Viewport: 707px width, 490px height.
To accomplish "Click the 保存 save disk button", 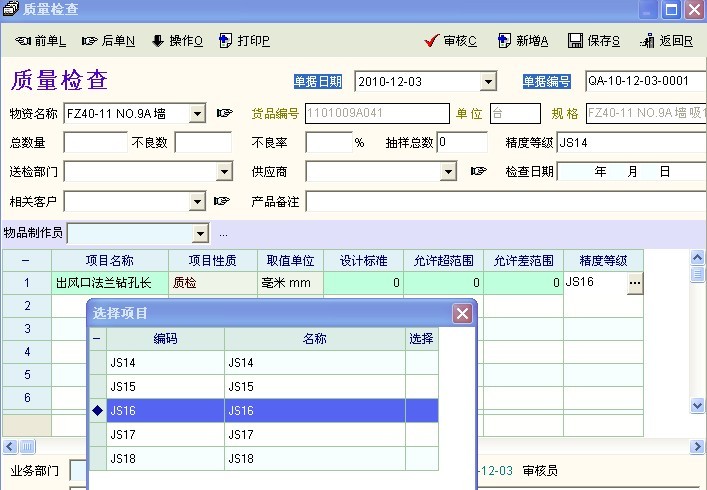I will [594, 41].
